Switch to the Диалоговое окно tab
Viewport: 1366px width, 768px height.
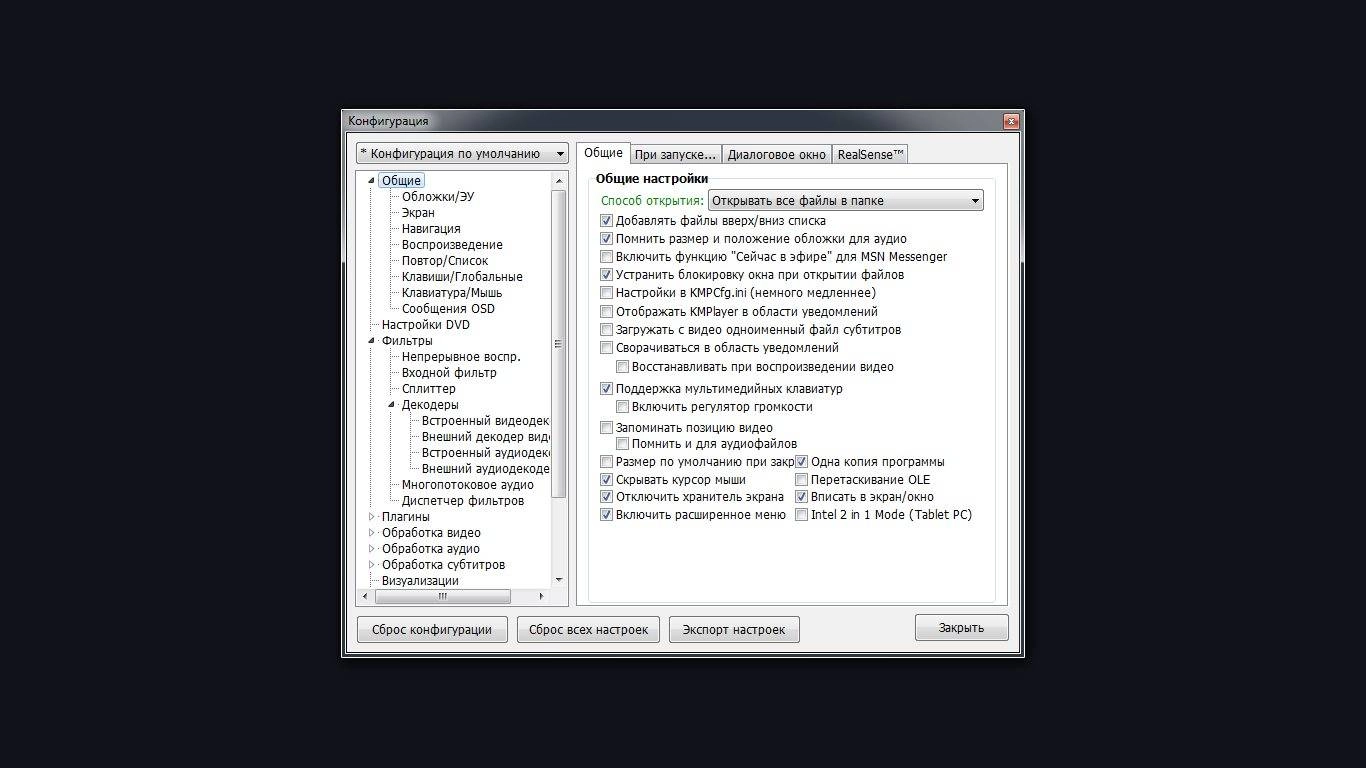(x=776, y=154)
